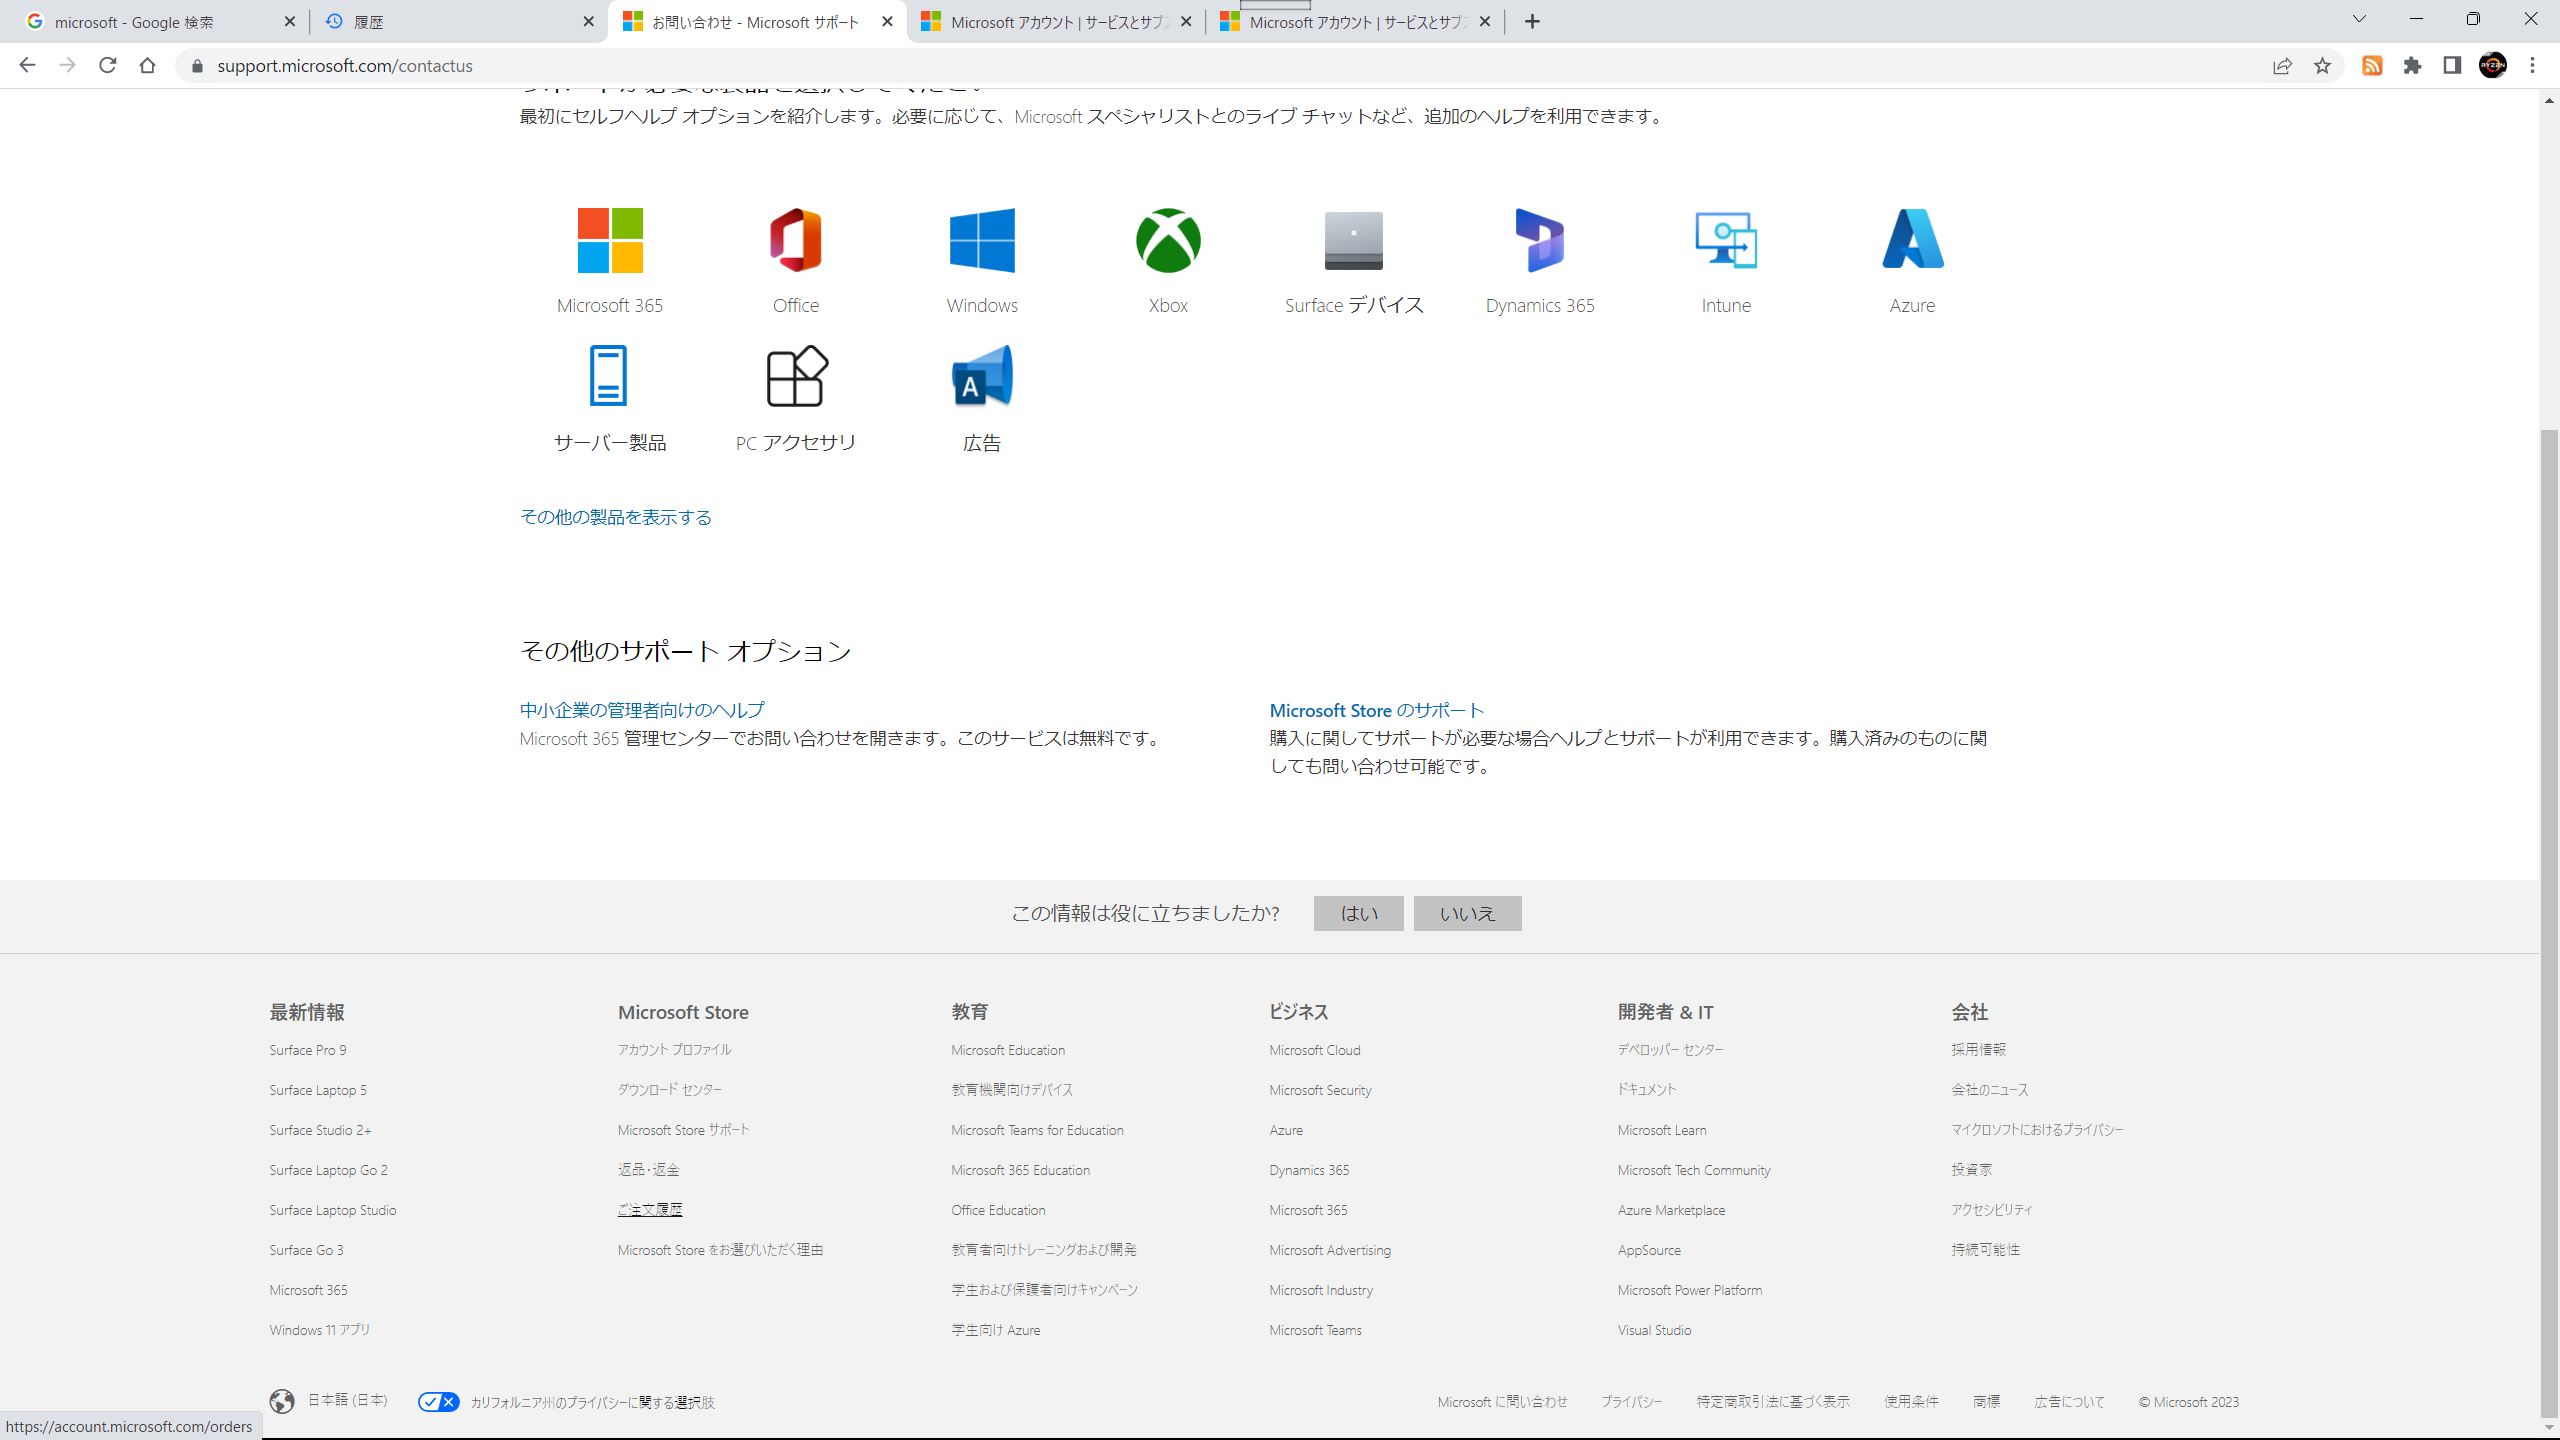Select the サーバー製品 icon
Screen dimensions: 2560x1440
(608, 376)
